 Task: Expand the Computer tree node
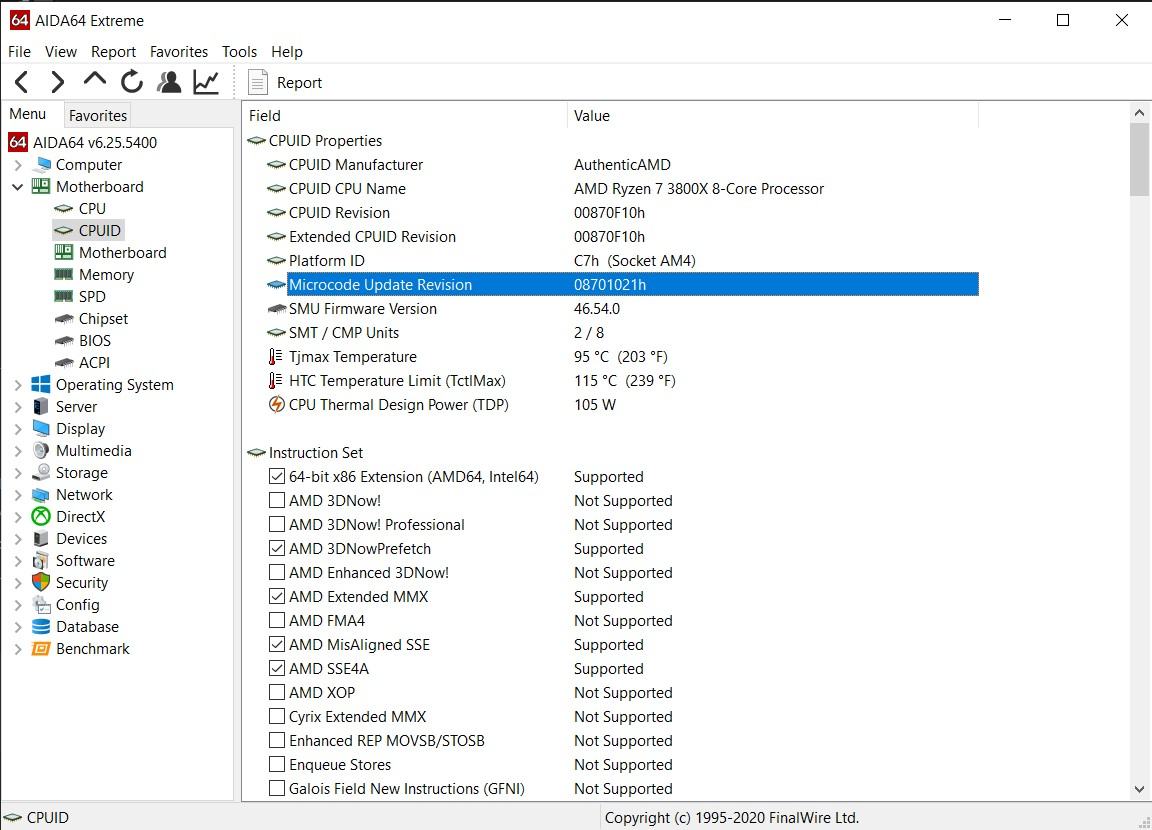(x=18, y=165)
